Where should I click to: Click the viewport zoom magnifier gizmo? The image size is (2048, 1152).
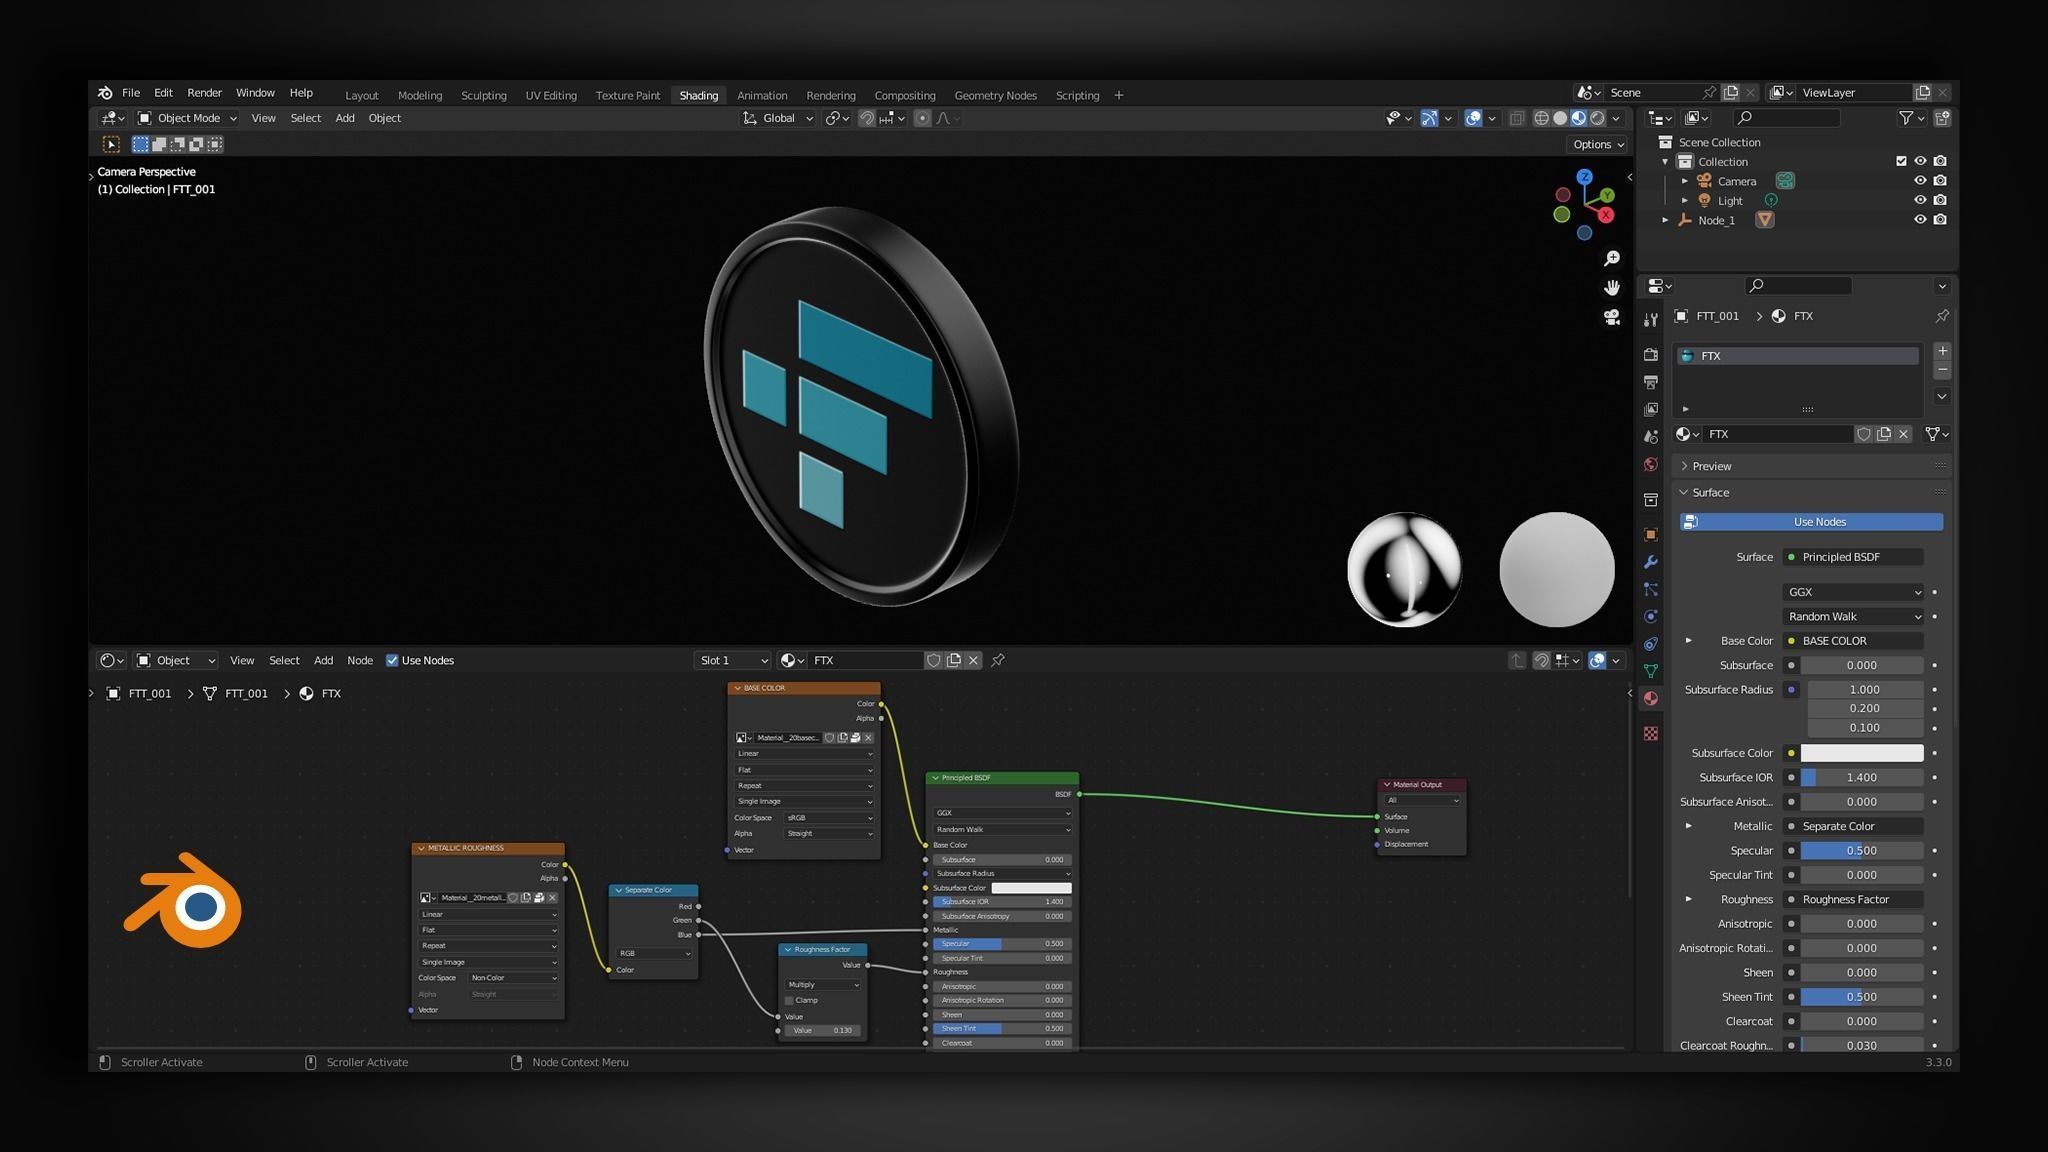click(1612, 259)
